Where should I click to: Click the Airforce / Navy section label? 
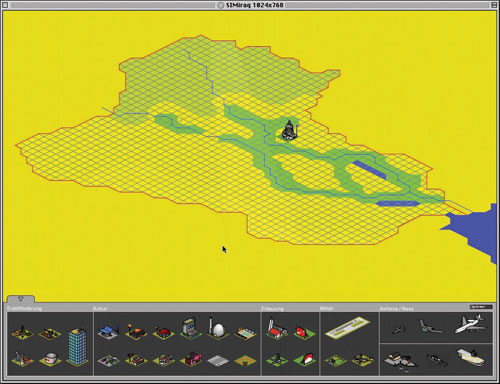click(x=397, y=309)
